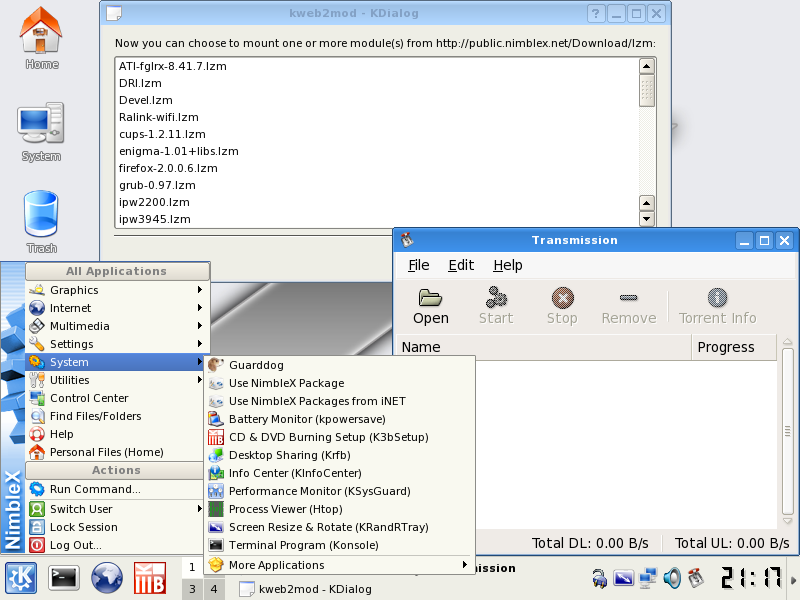Click the volume speaker tray icon
800x600 pixels.
pyautogui.click(x=672, y=578)
